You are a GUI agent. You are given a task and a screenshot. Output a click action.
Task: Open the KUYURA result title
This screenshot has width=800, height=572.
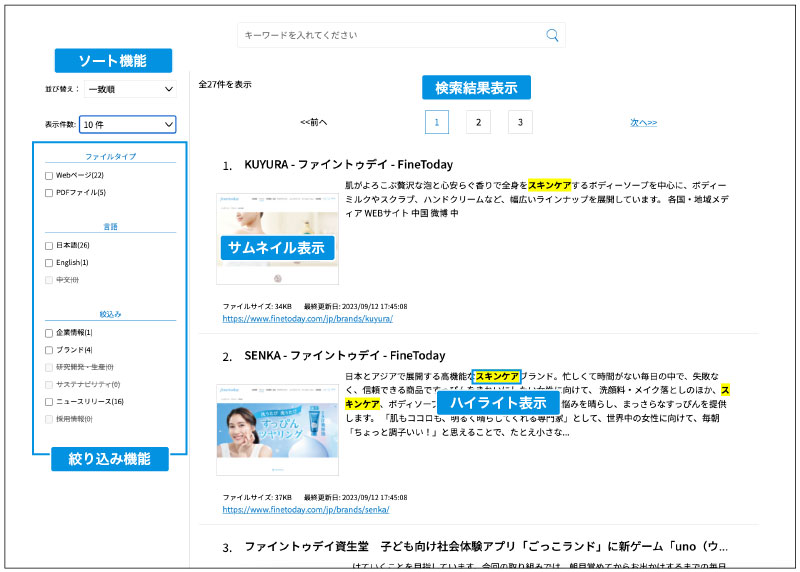coord(348,164)
